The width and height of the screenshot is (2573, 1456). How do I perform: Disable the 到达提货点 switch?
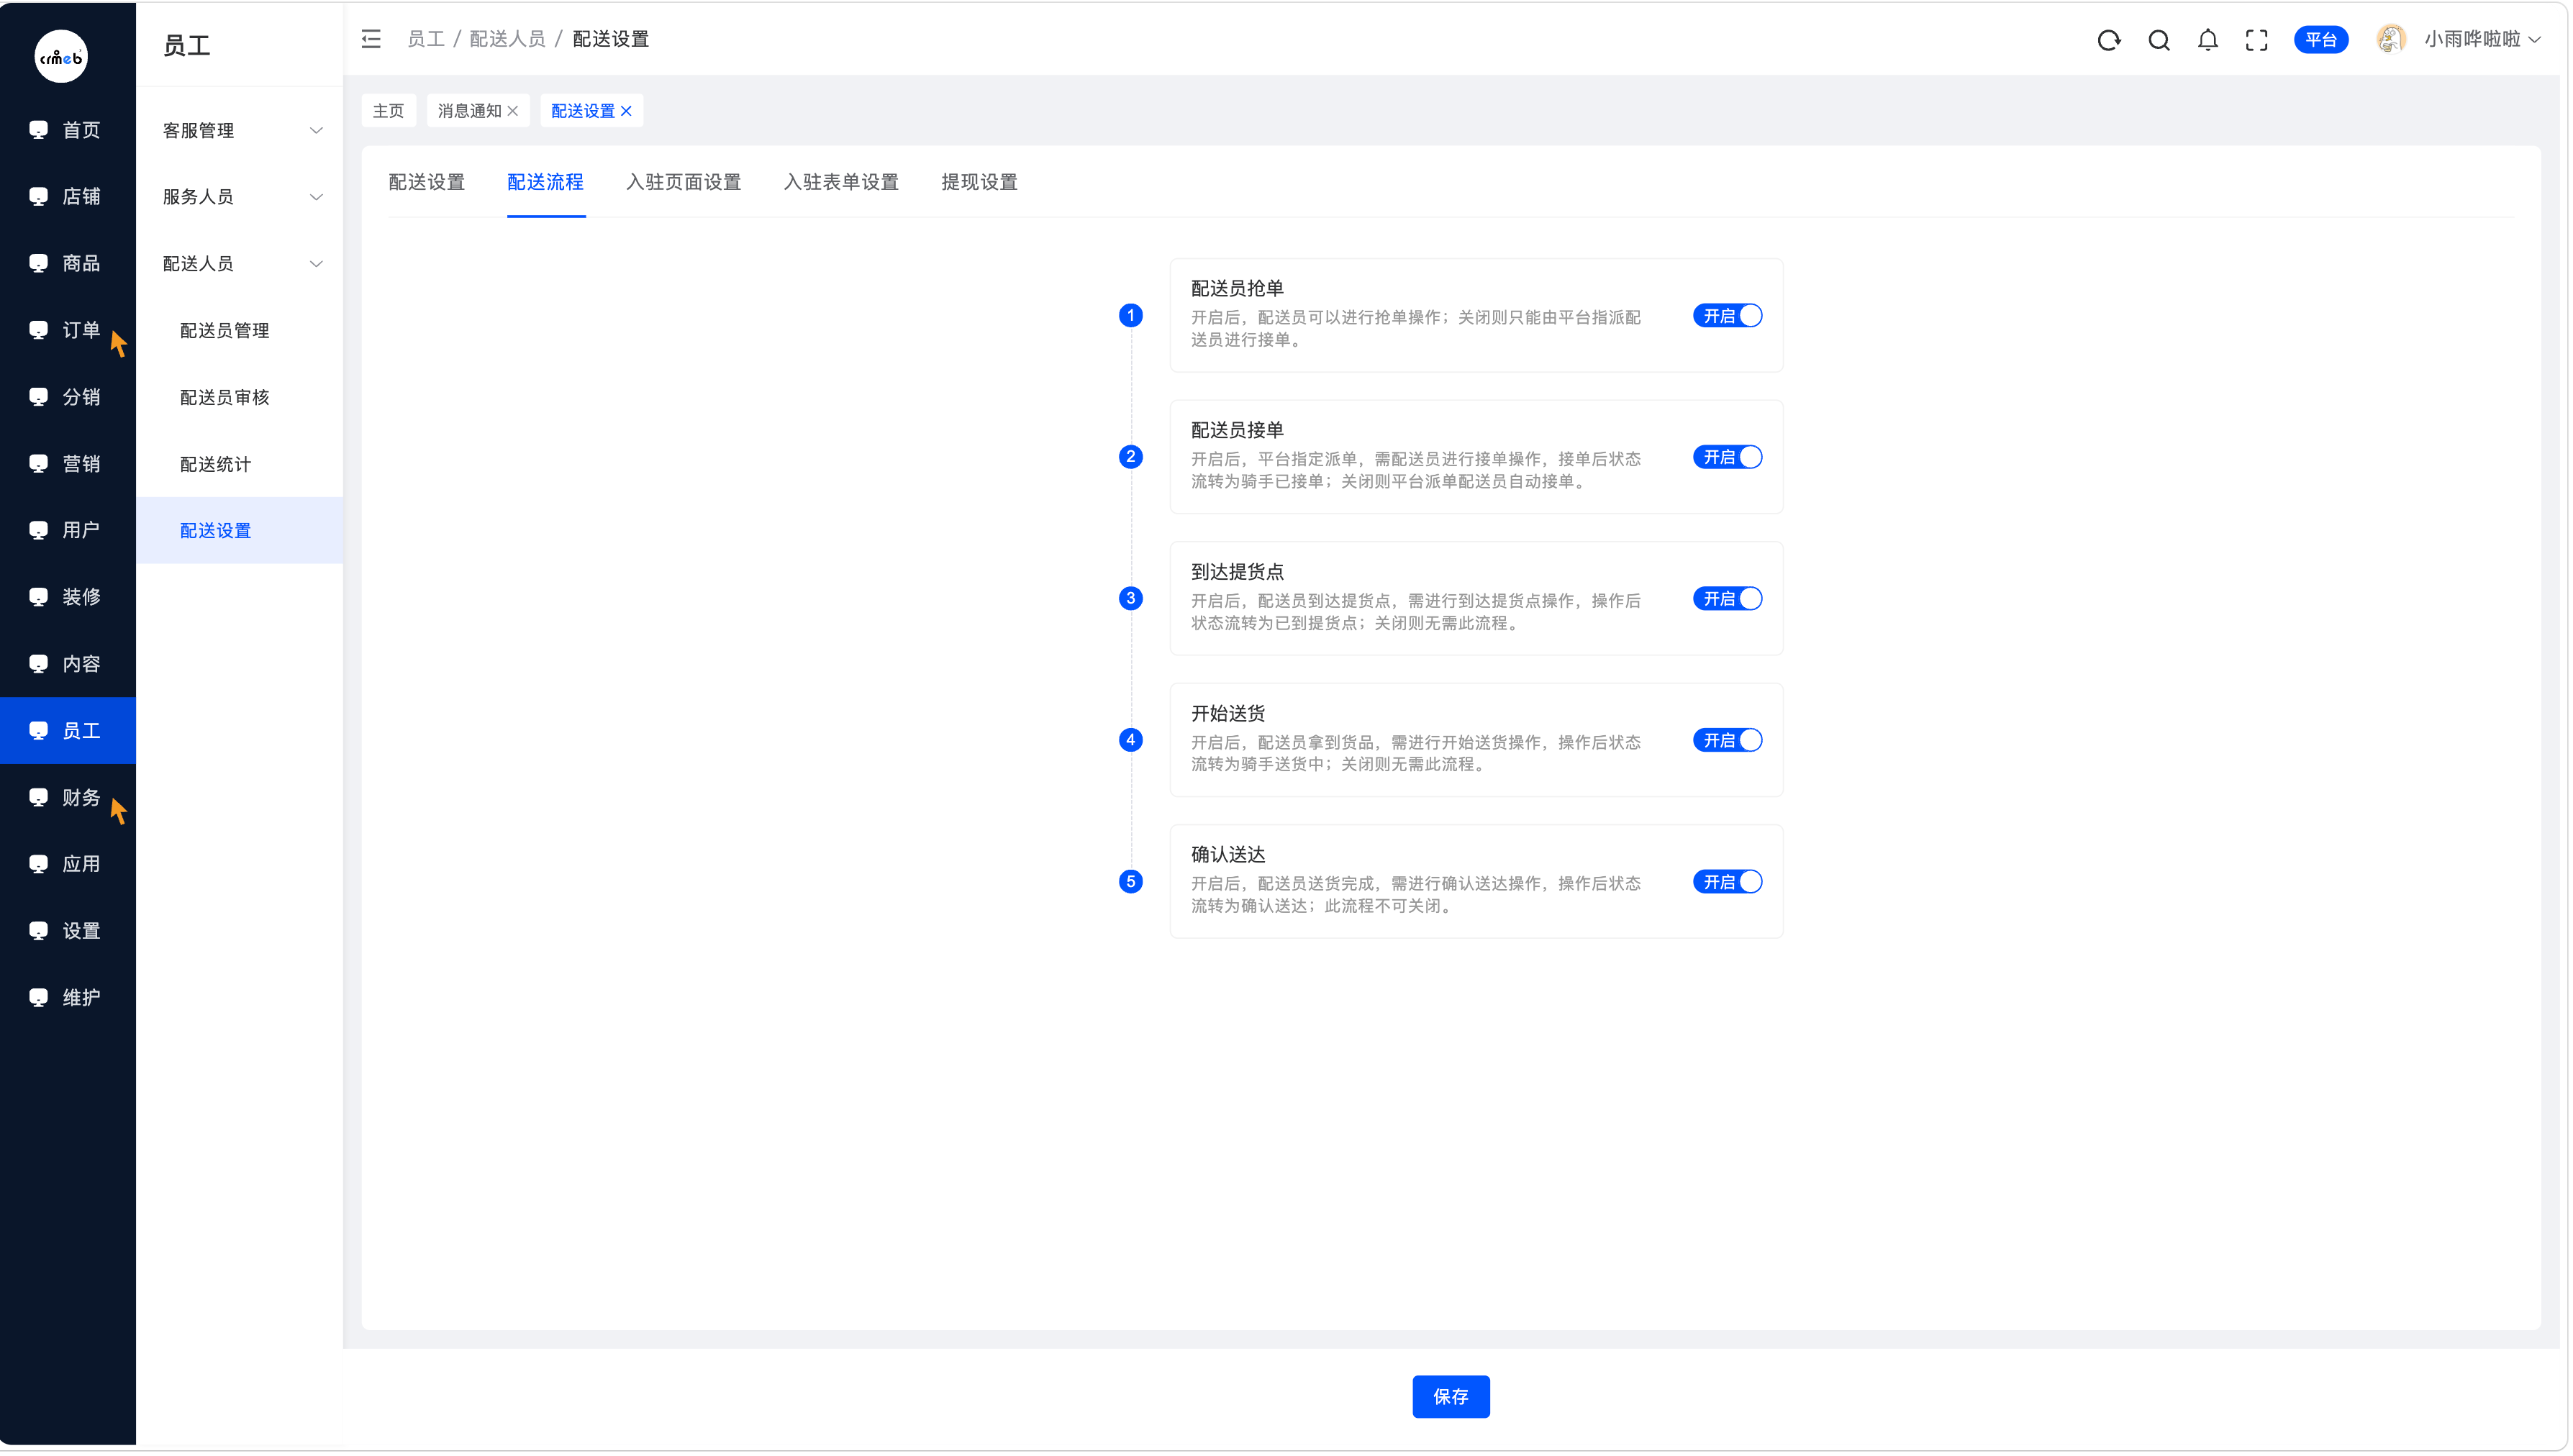coord(1727,599)
